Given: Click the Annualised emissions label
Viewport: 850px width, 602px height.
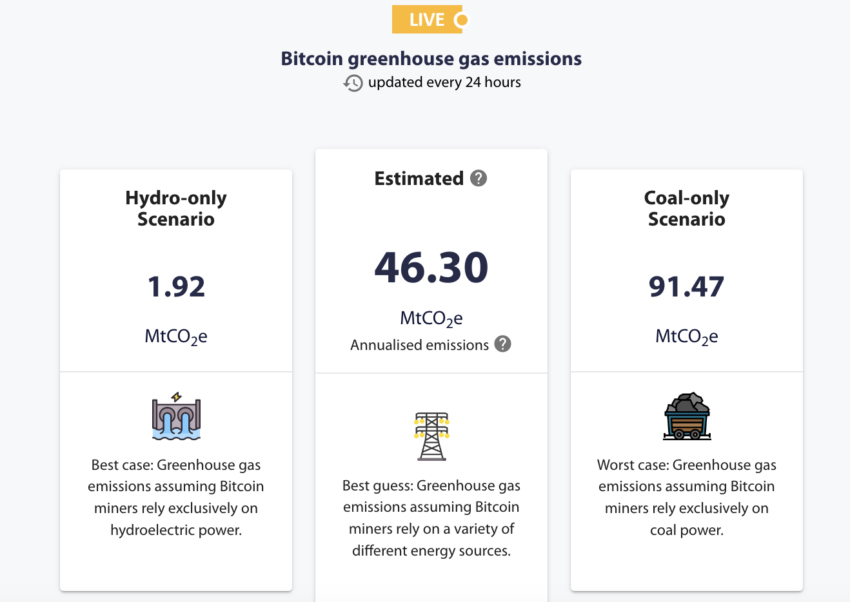Looking at the screenshot, I should [x=419, y=345].
